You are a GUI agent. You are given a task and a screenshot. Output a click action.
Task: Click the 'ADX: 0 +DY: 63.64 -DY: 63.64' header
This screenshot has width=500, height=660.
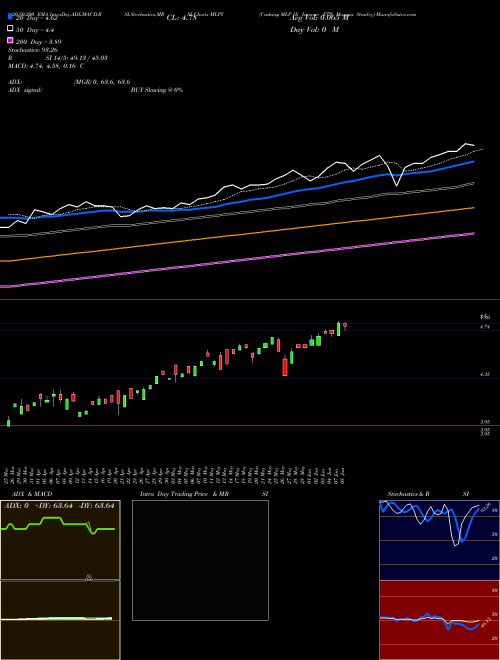click(59, 506)
